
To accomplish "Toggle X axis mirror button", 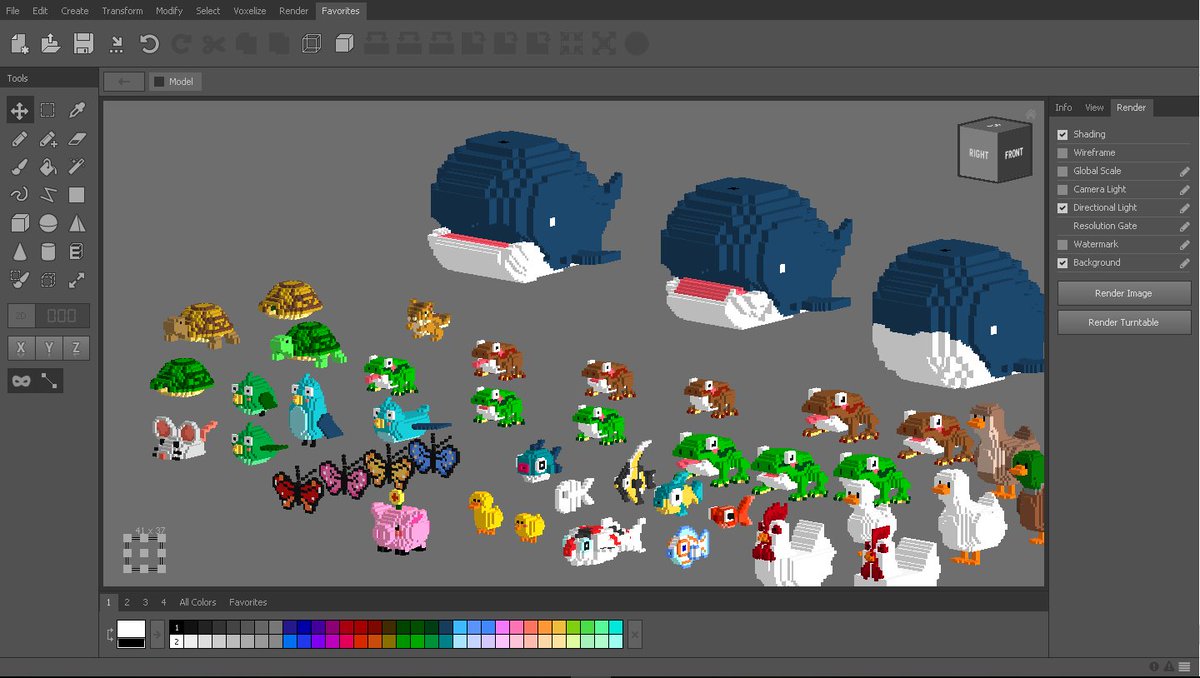I will click(x=20, y=348).
